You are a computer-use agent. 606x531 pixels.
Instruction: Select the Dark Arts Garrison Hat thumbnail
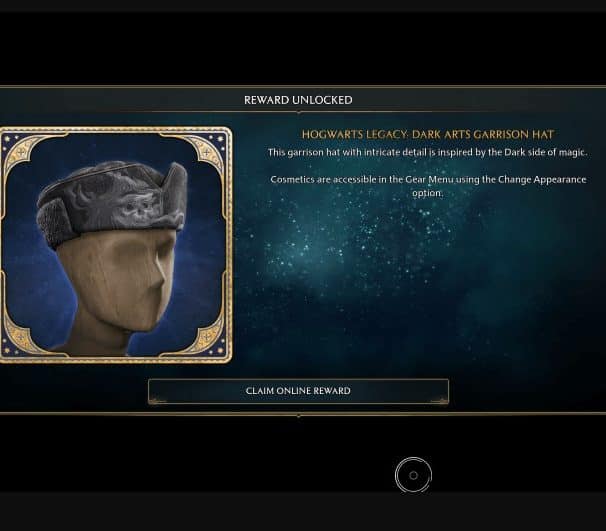click(116, 245)
